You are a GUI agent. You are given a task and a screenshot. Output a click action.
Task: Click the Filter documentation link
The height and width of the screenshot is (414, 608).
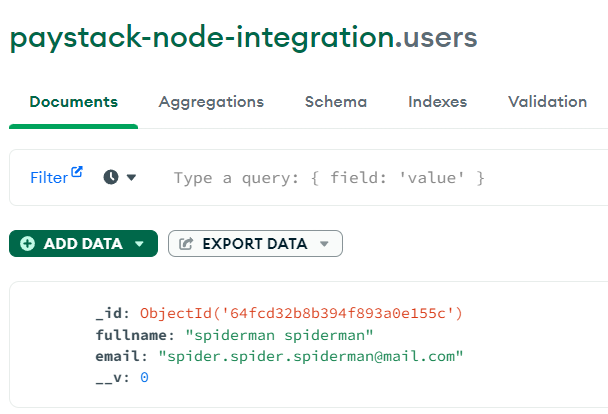pyautogui.click(x=48, y=178)
